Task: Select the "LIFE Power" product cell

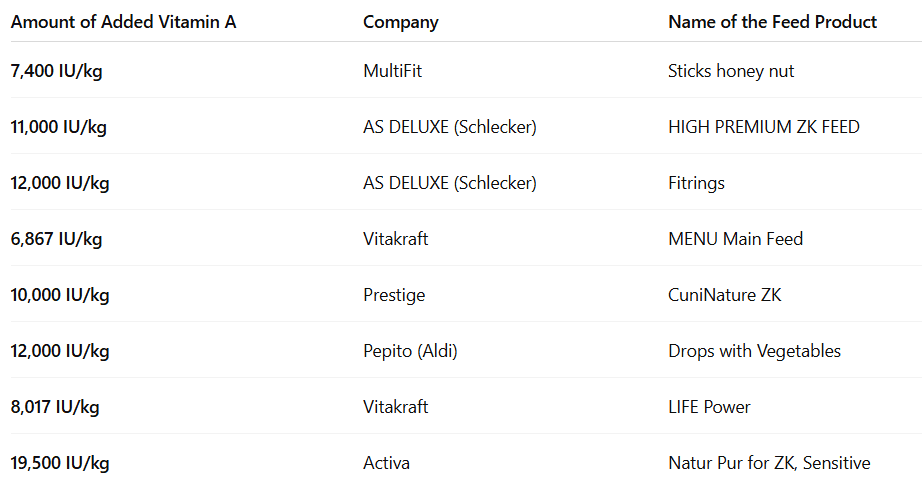Action: tap(709, 407)
